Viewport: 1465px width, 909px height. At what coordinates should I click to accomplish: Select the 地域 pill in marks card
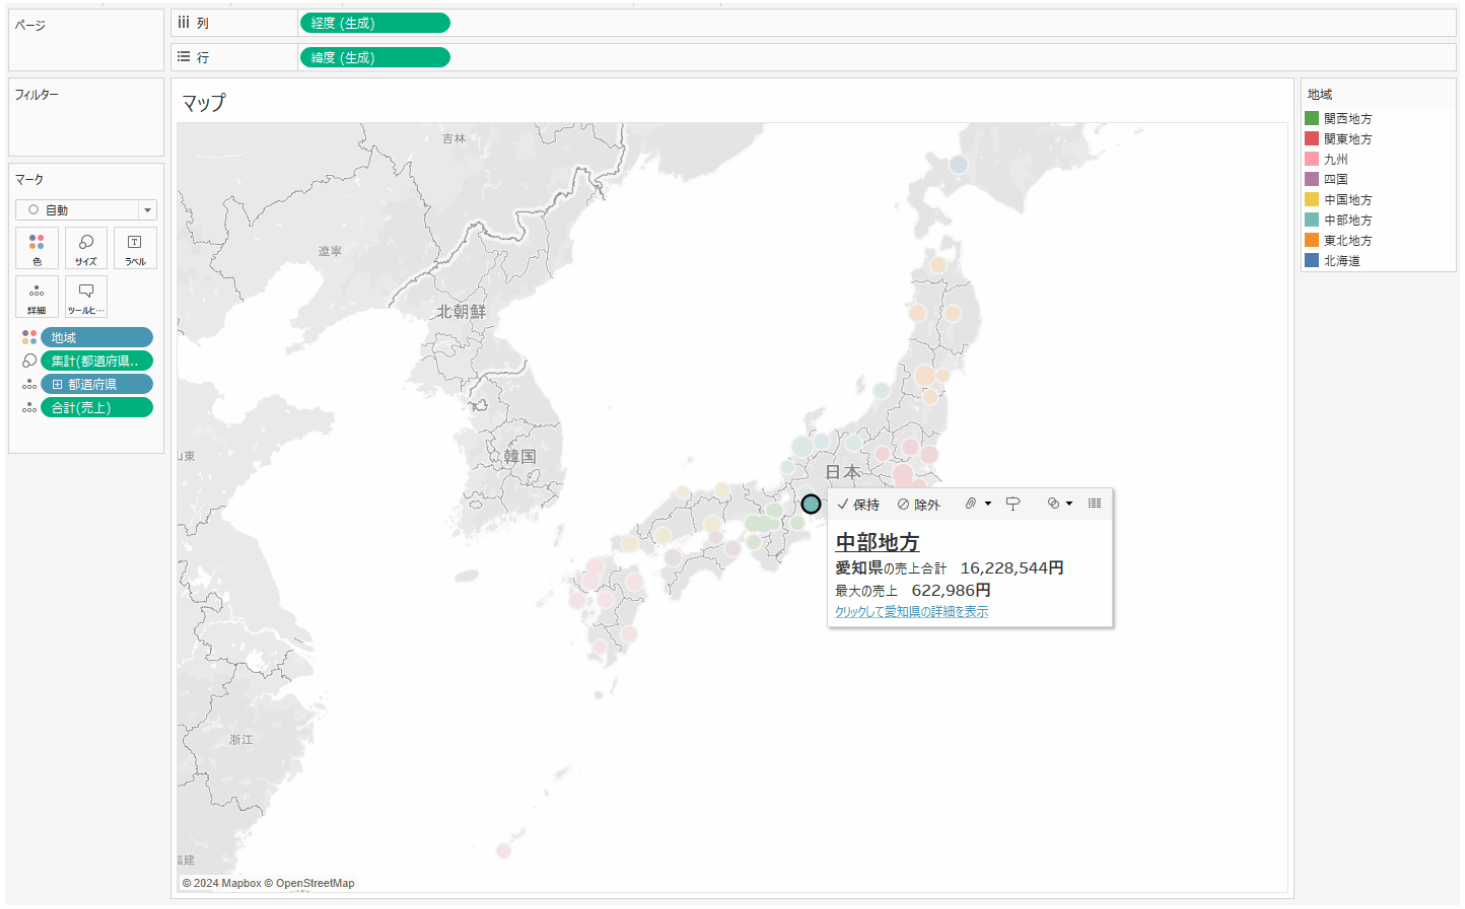97,338
